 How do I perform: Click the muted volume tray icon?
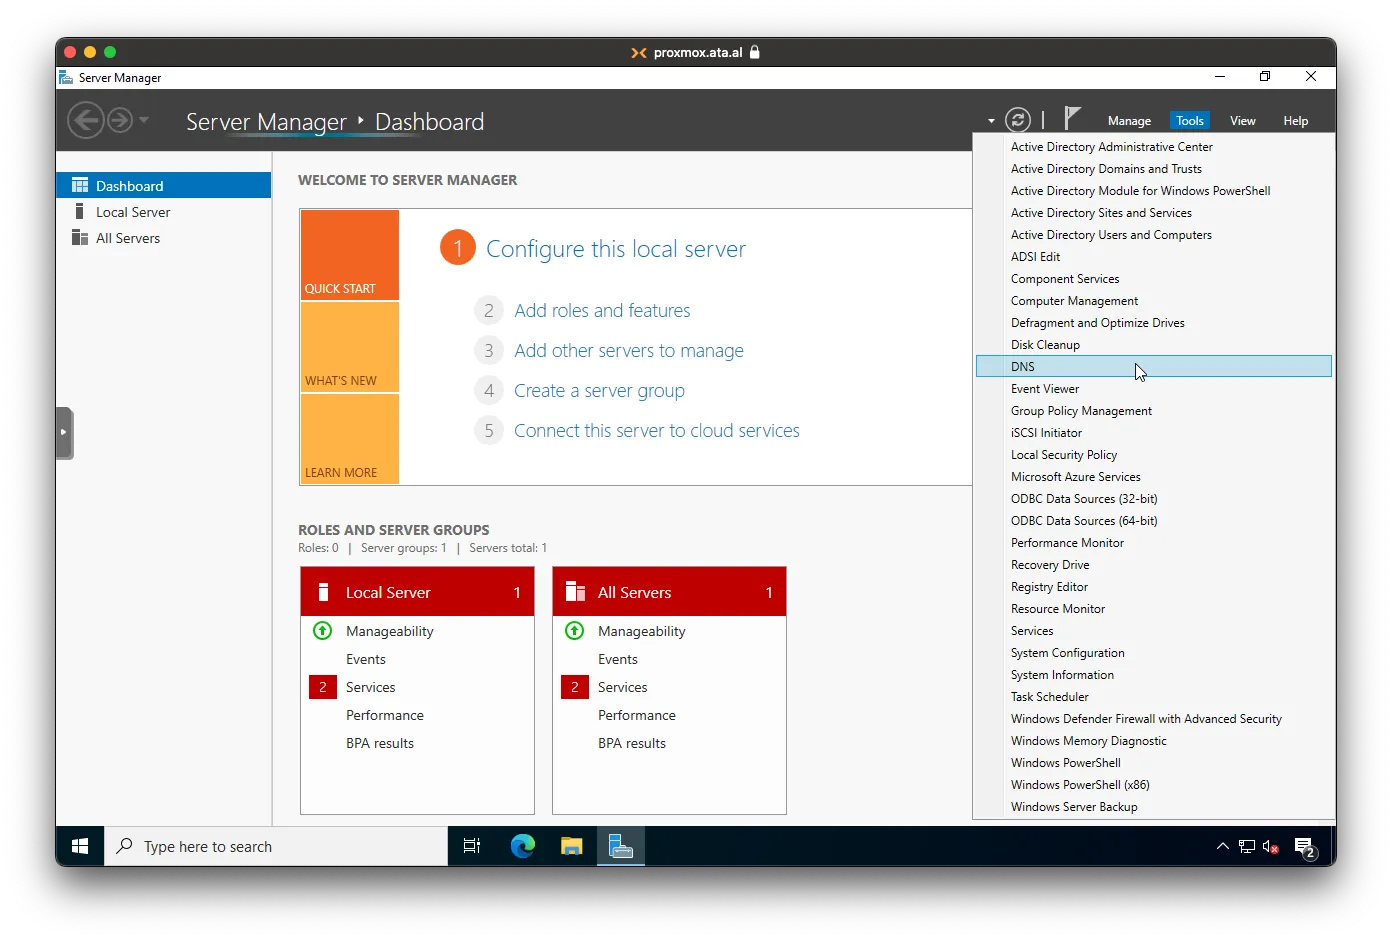point(1271,846)
